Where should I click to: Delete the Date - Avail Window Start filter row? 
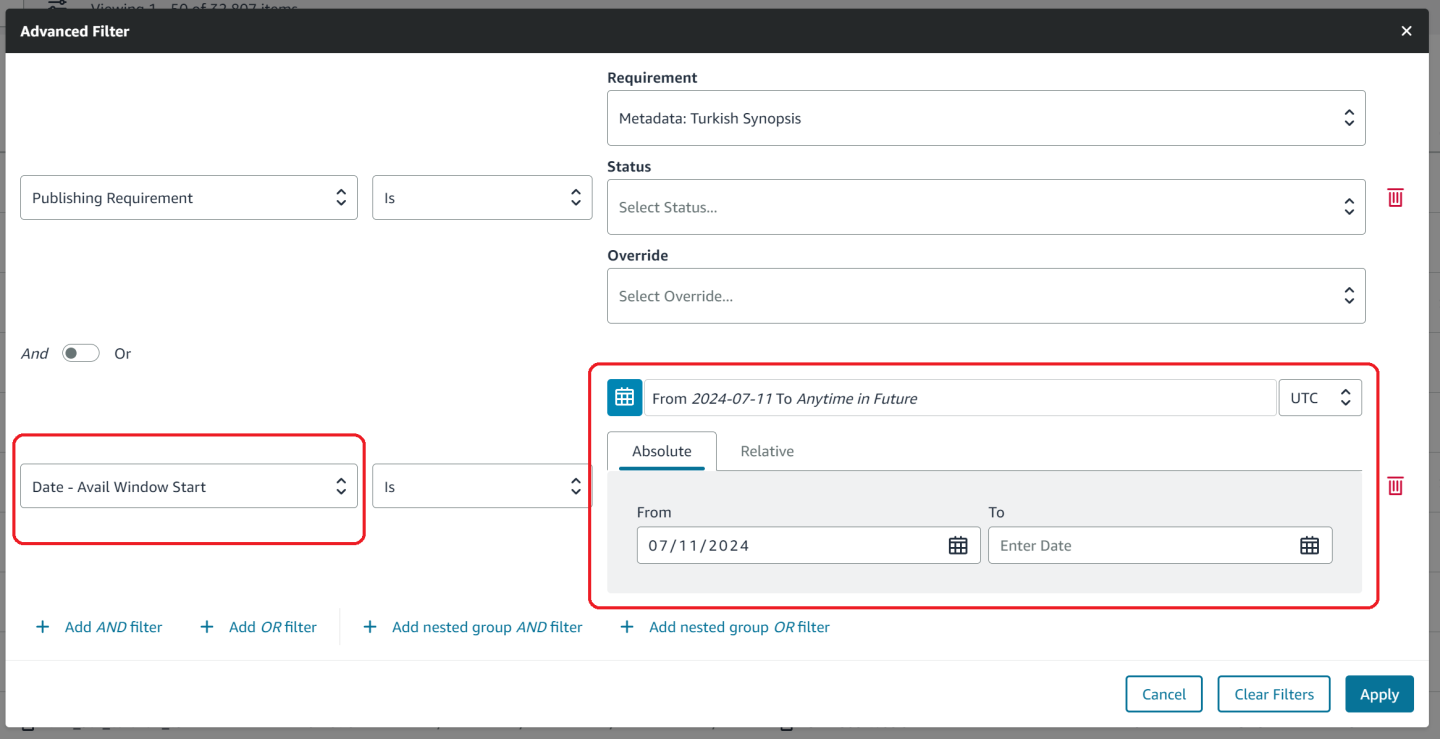click(x=1395, y=486)
